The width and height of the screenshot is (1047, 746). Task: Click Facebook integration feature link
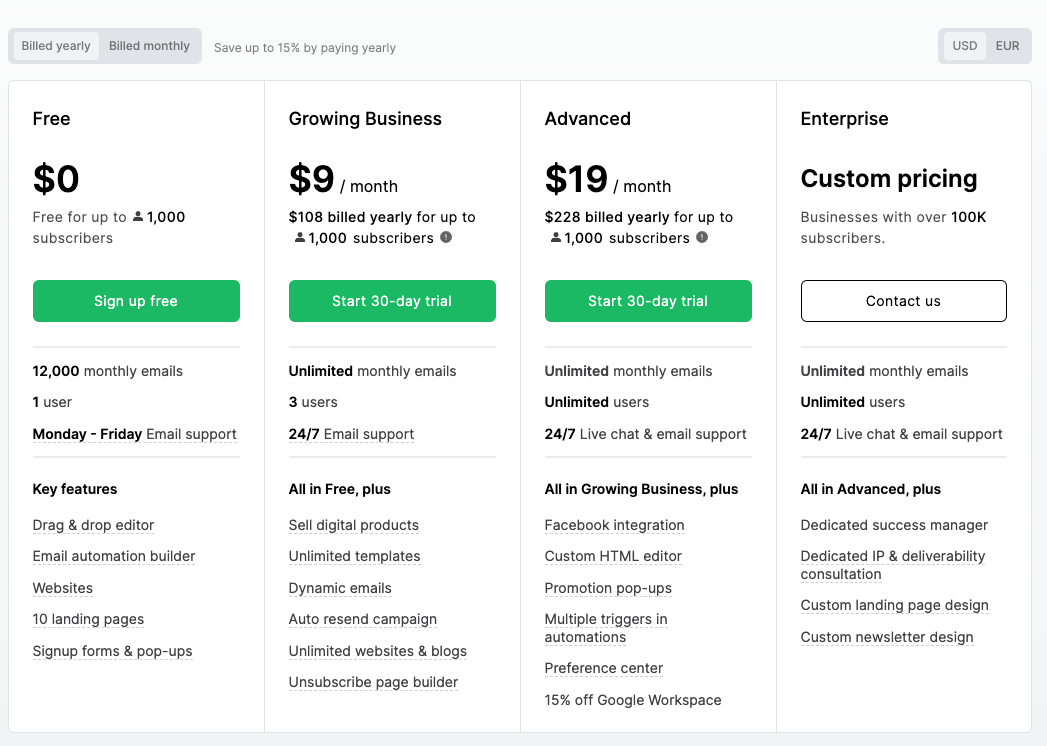(614, 525)
